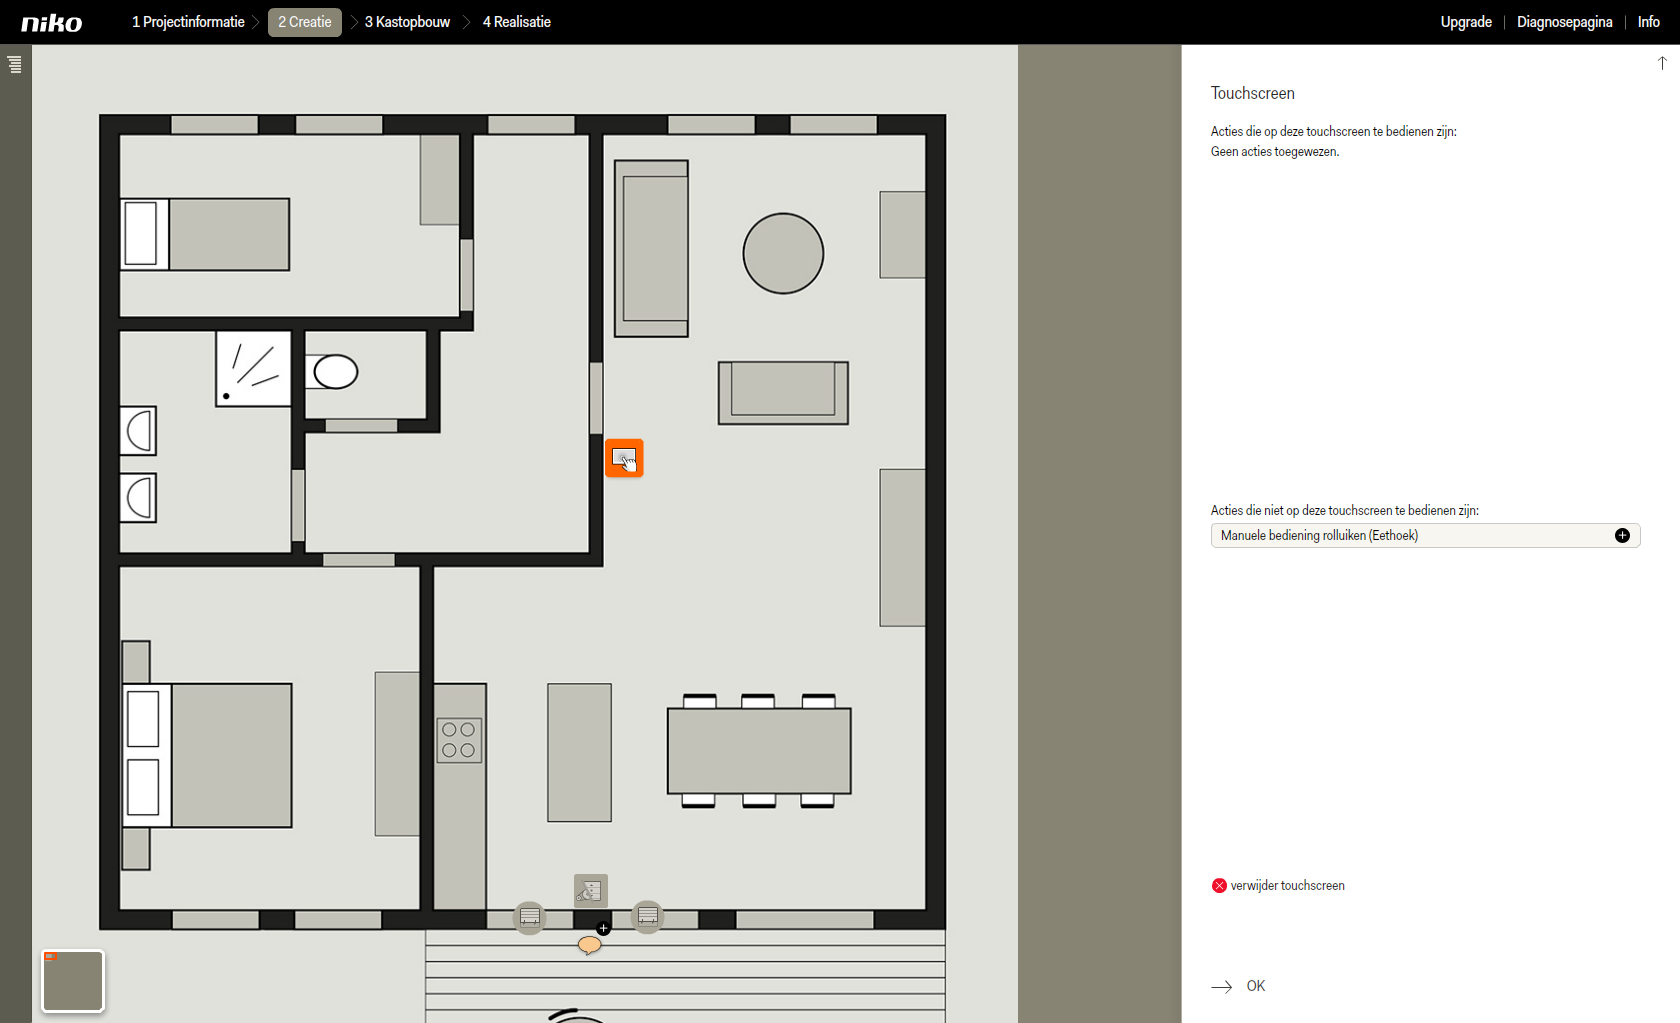Screen dimensions: 1680x1023
Task: Click the Niko logo
Action: point(52,23)
